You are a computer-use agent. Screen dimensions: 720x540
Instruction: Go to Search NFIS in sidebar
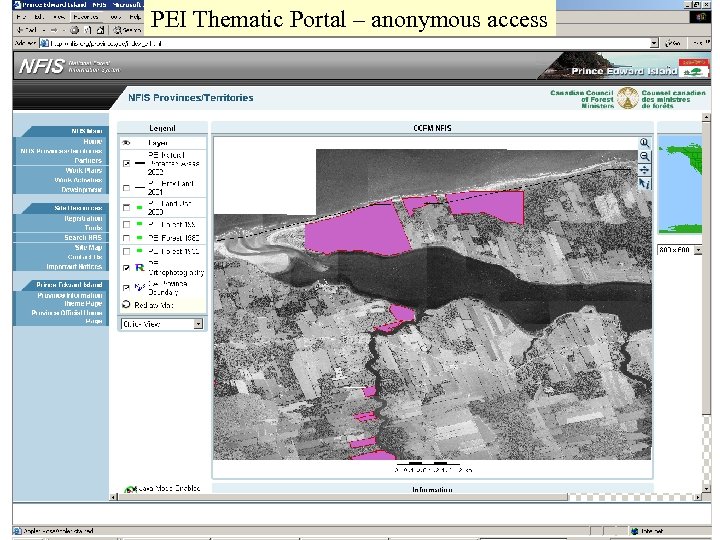83,237
